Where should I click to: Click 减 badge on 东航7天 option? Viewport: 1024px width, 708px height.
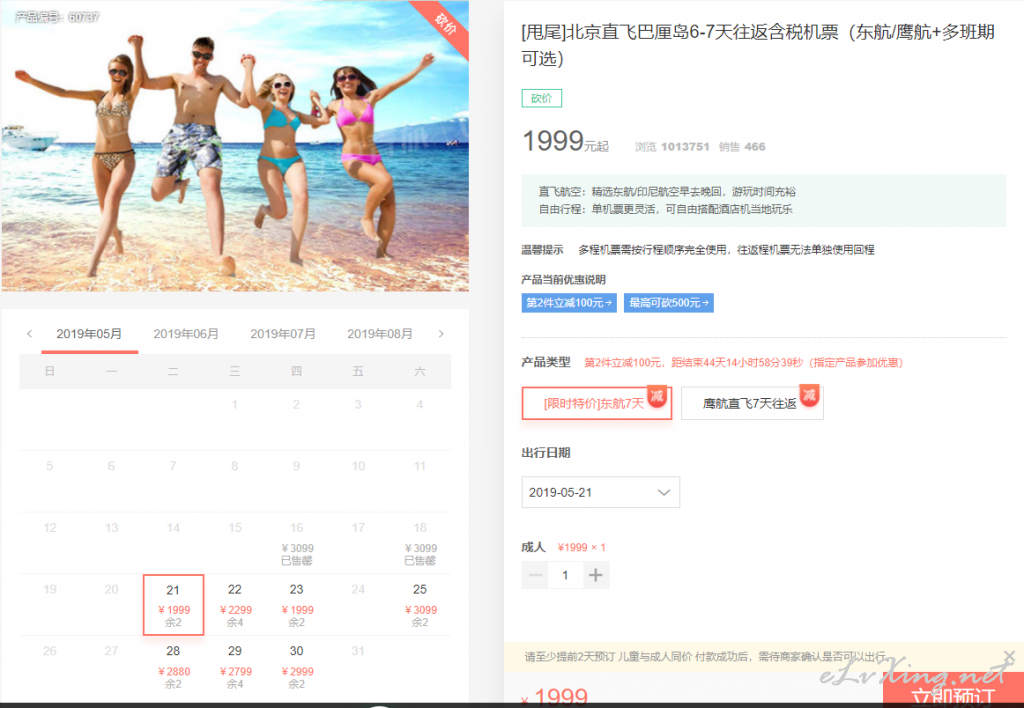pyautogui.click(x=658, y=395)
